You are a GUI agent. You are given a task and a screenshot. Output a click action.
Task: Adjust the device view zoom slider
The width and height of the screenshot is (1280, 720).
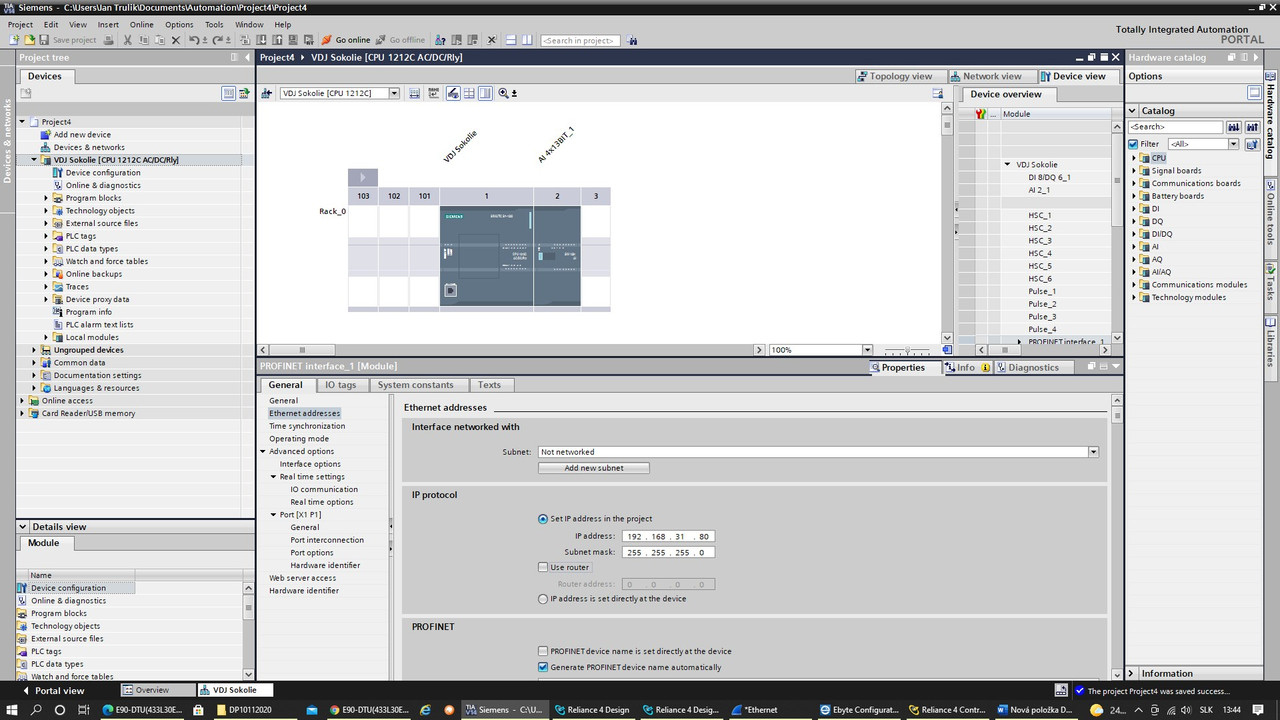[907, 351]
